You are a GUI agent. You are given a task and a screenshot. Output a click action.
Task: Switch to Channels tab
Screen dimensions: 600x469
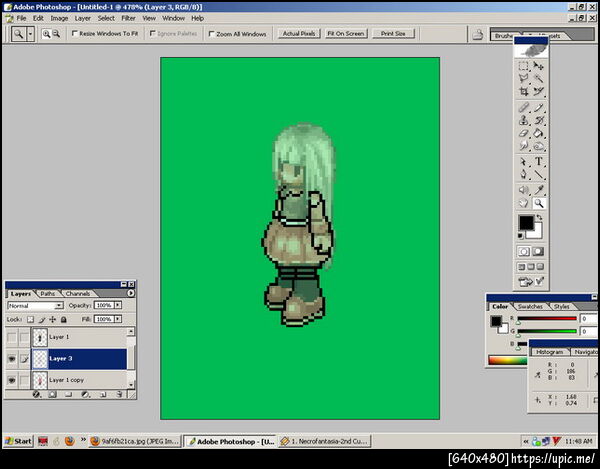pos(78,293)
